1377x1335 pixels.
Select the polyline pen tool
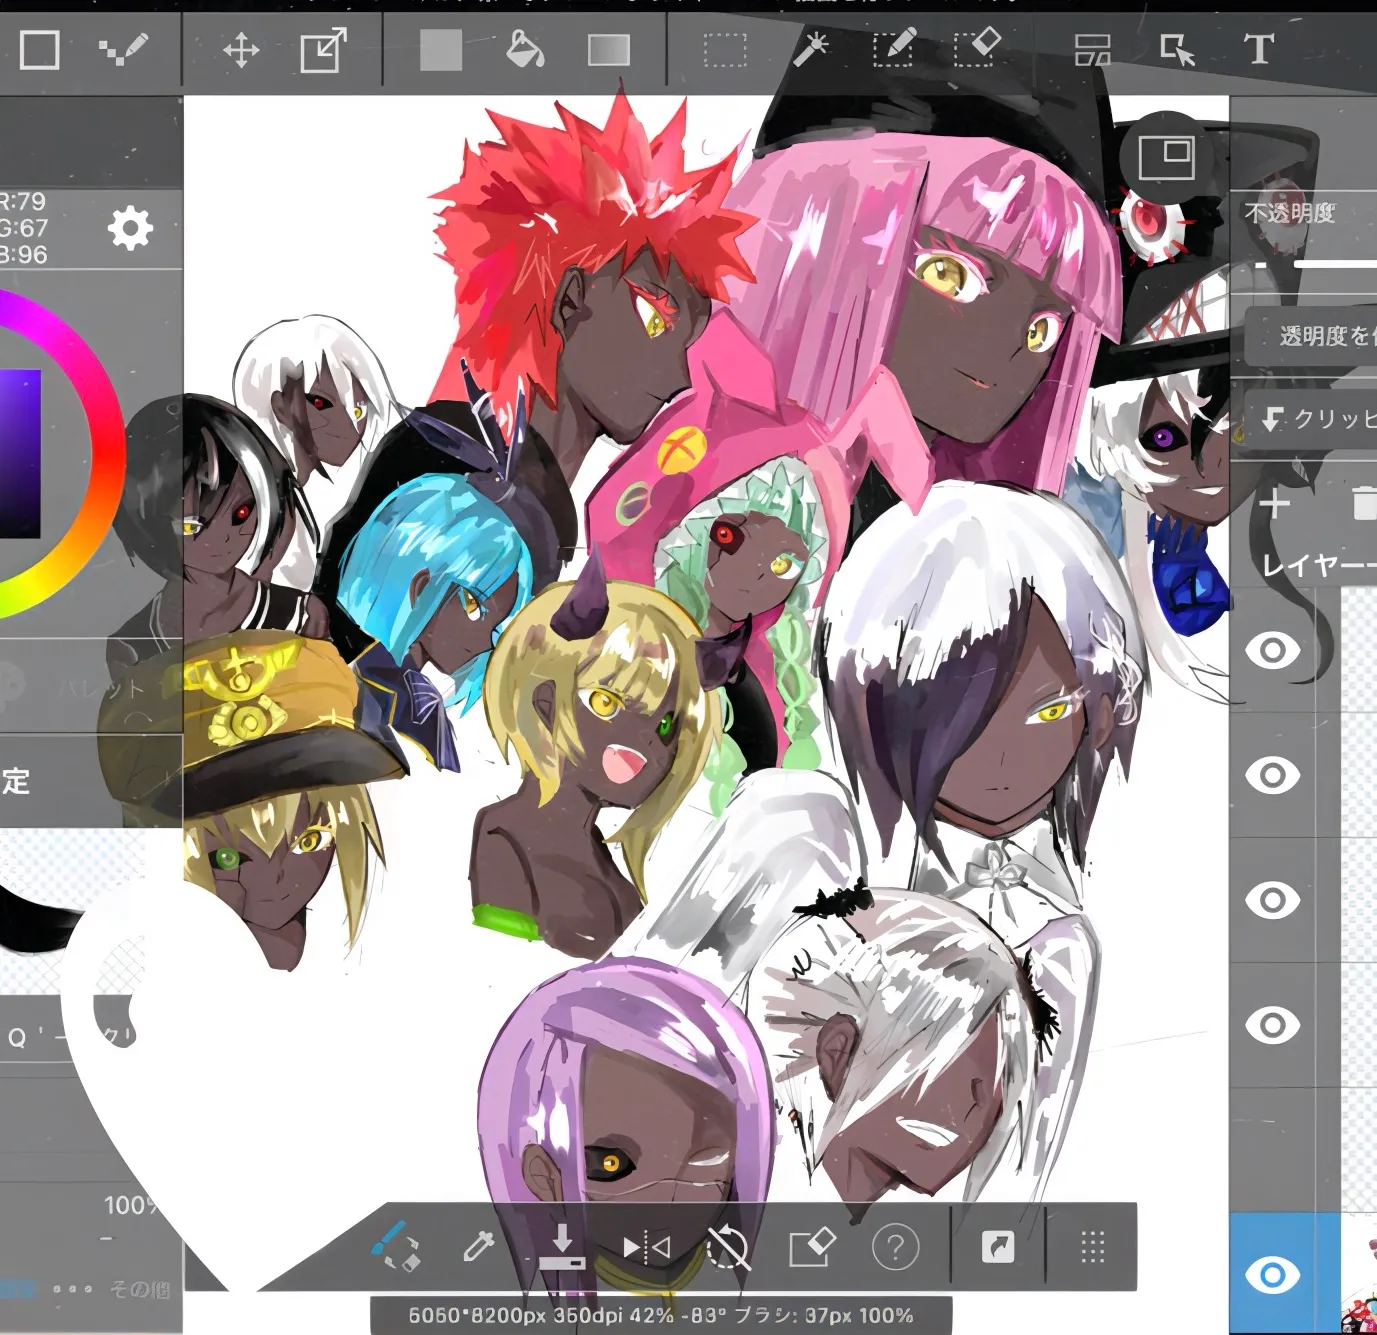124,49
